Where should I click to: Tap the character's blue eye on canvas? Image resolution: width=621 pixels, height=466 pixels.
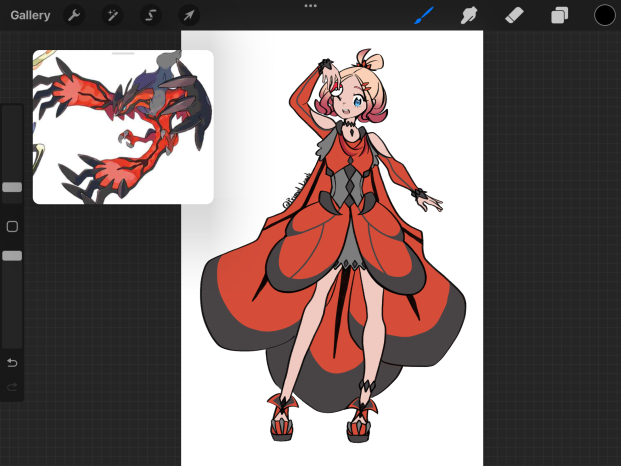click(358, 100)
